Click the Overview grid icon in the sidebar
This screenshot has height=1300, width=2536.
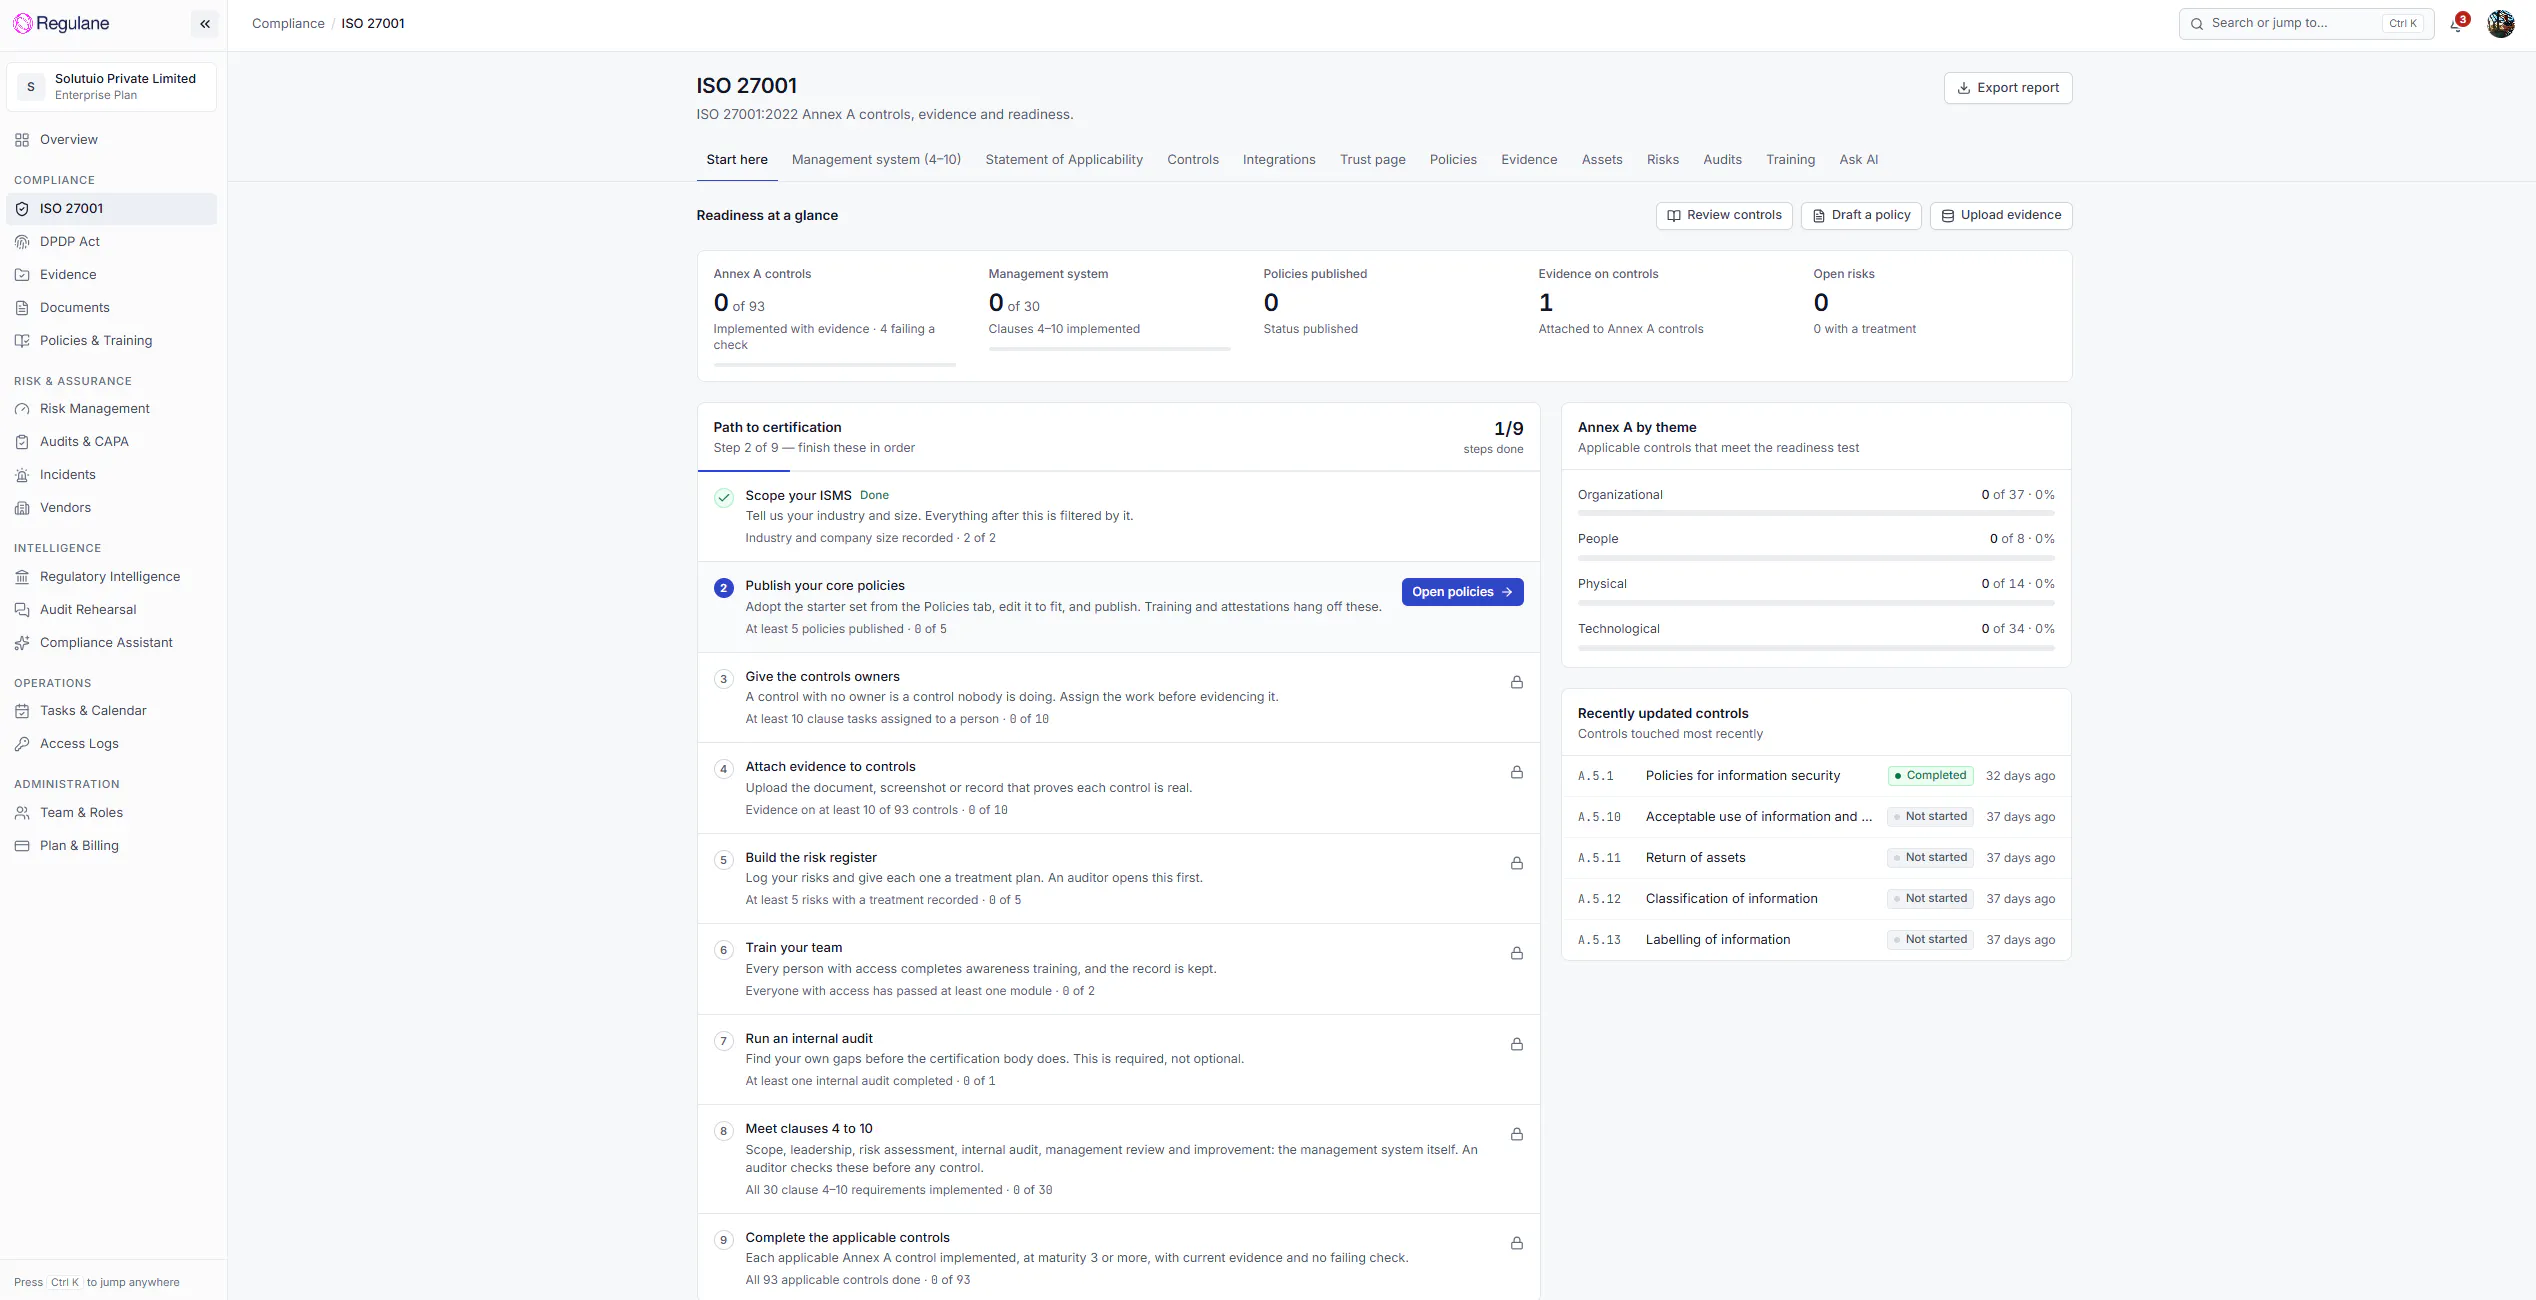pyautogui.click(x=22, y=140)
